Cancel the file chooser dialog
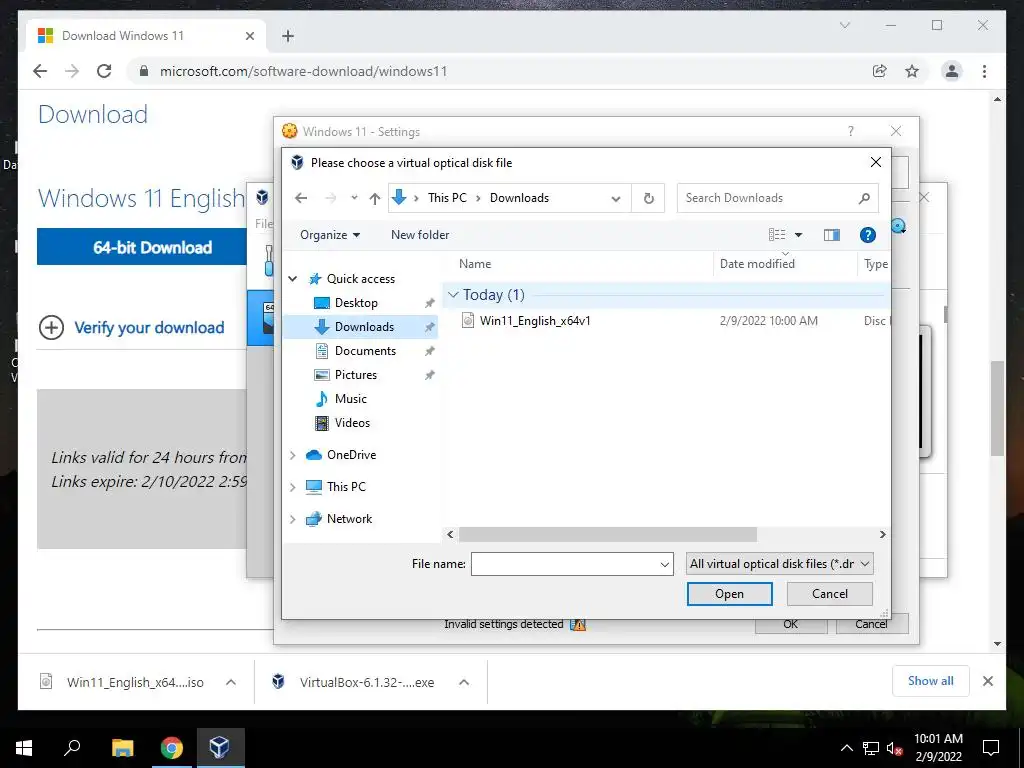The image size is (1024, 768). point(829,594)
